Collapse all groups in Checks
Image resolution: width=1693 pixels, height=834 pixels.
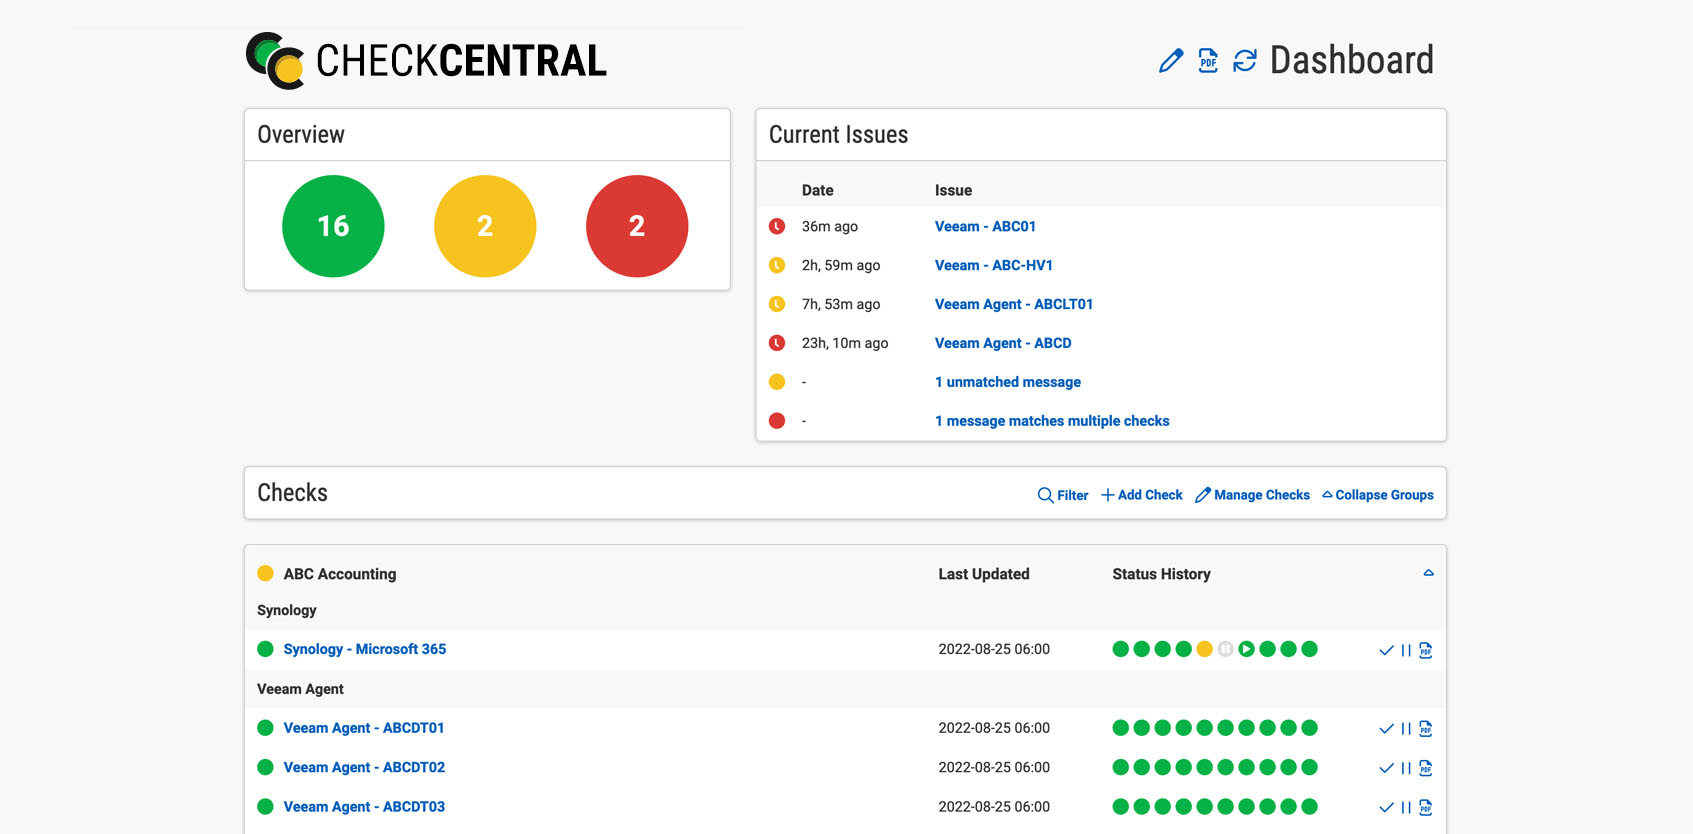click(x=1378, y=495)
